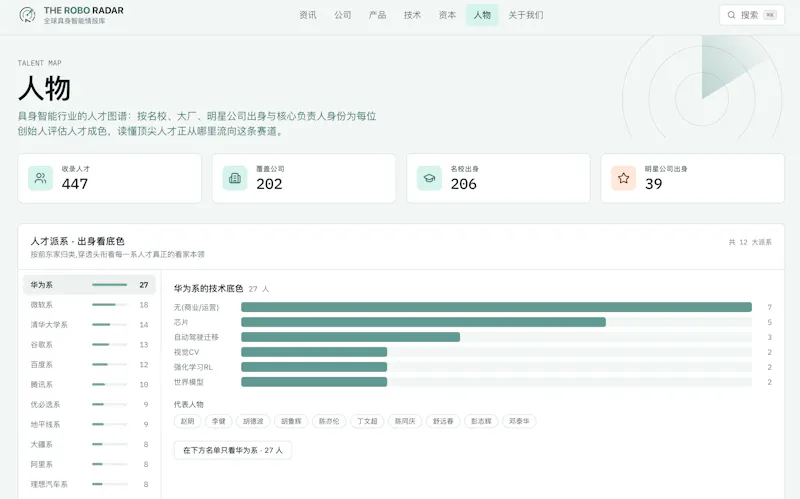800x499 pixels.
Task: Click the 自动驾驶迁移 progress bar
Action: pos(496,337)
